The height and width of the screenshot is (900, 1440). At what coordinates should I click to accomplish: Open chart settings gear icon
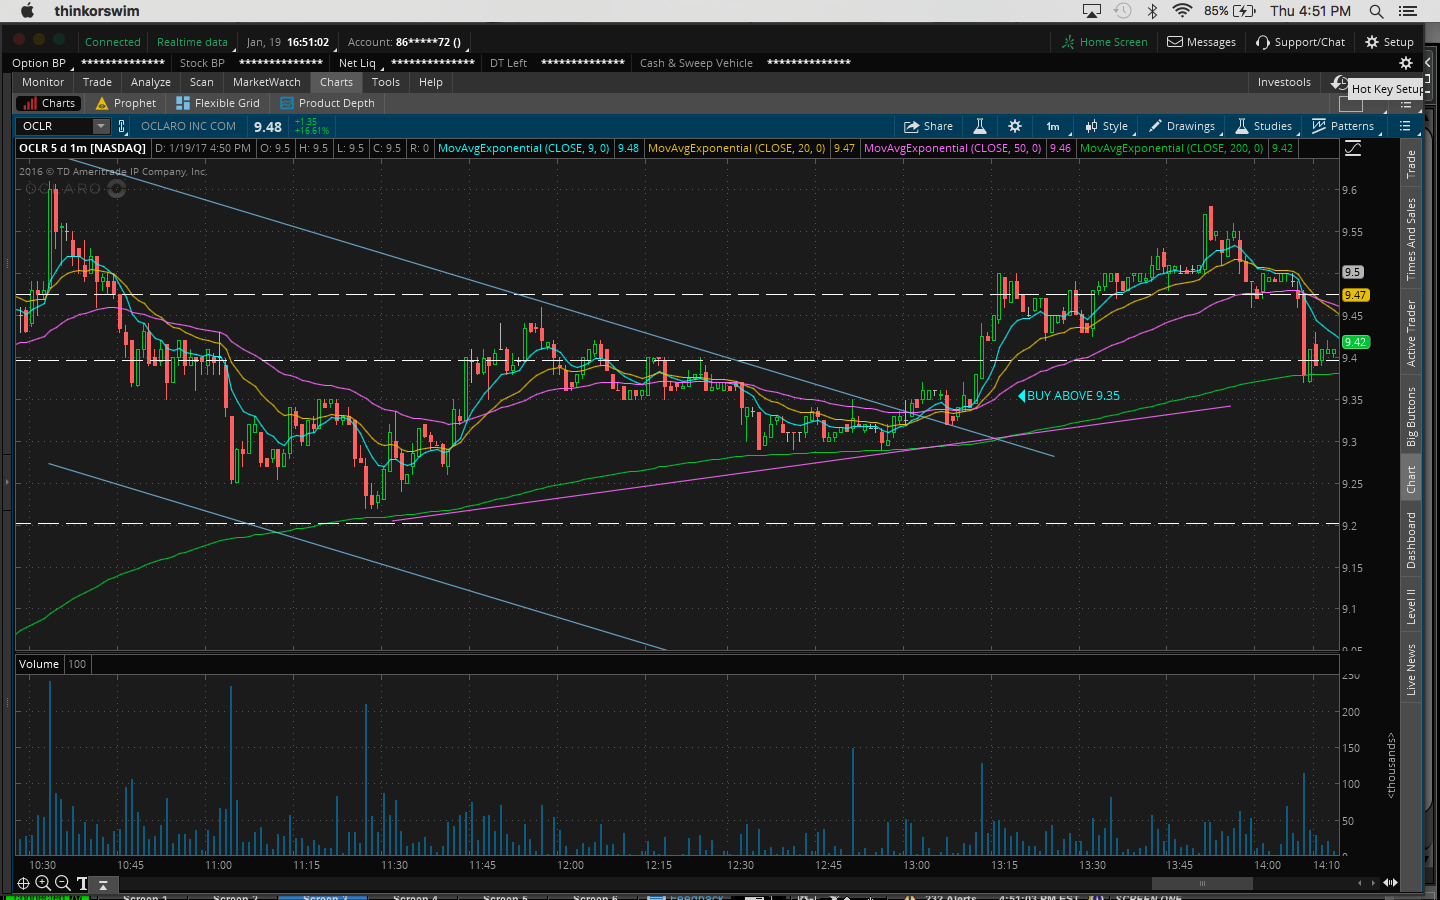tap(1015, 126)
